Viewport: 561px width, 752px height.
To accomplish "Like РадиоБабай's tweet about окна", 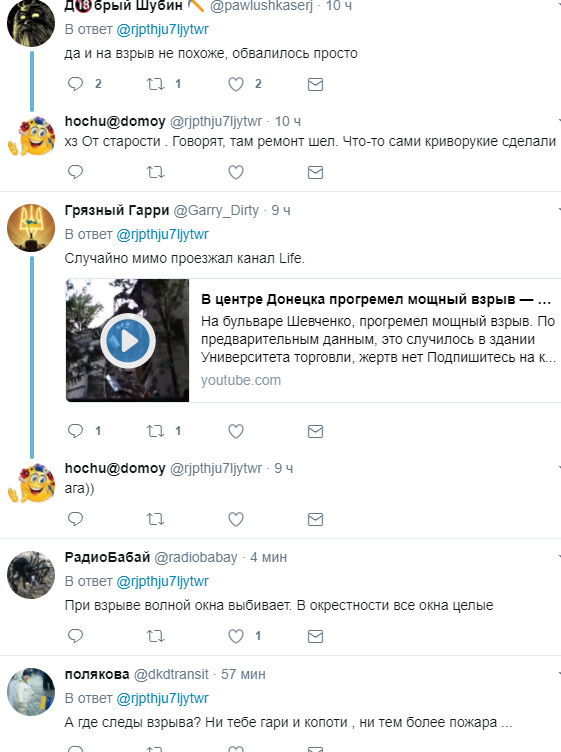I will tap(235, 636).
